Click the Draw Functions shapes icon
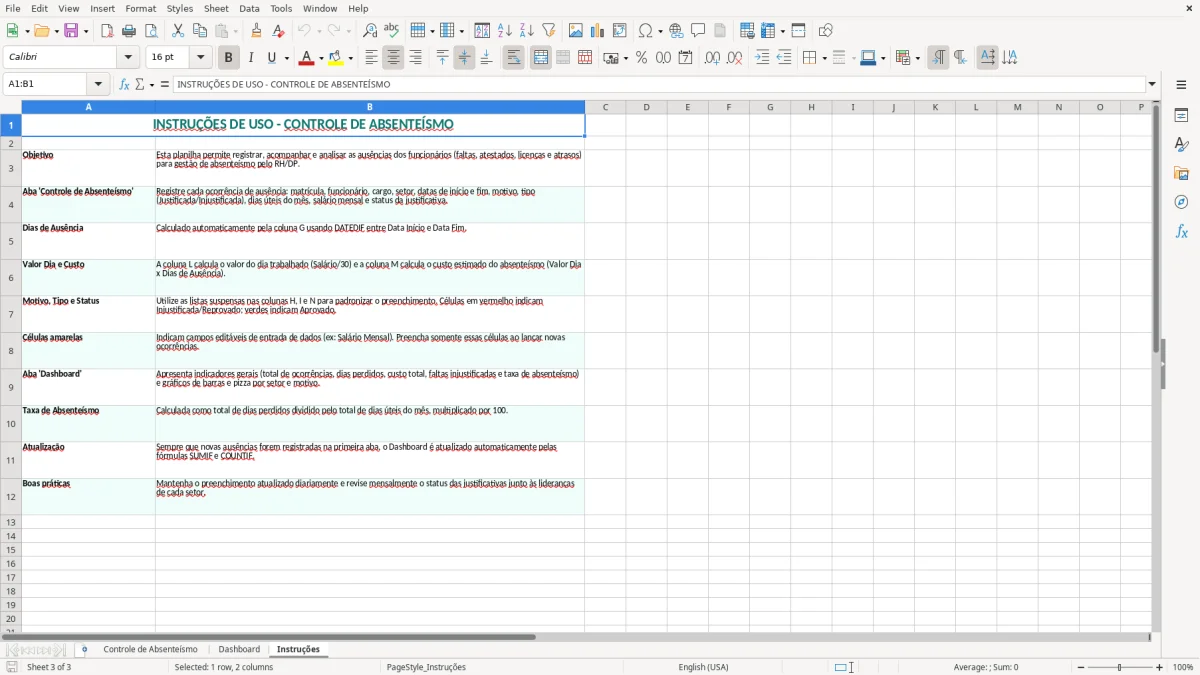 point(826,31)
